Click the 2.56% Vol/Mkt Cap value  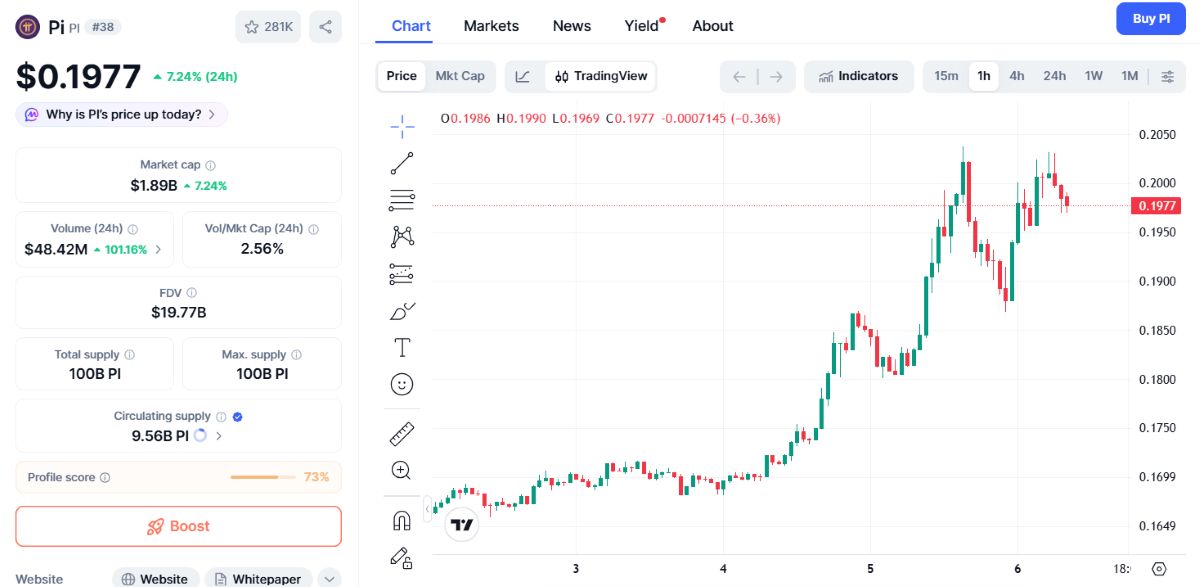262,249
